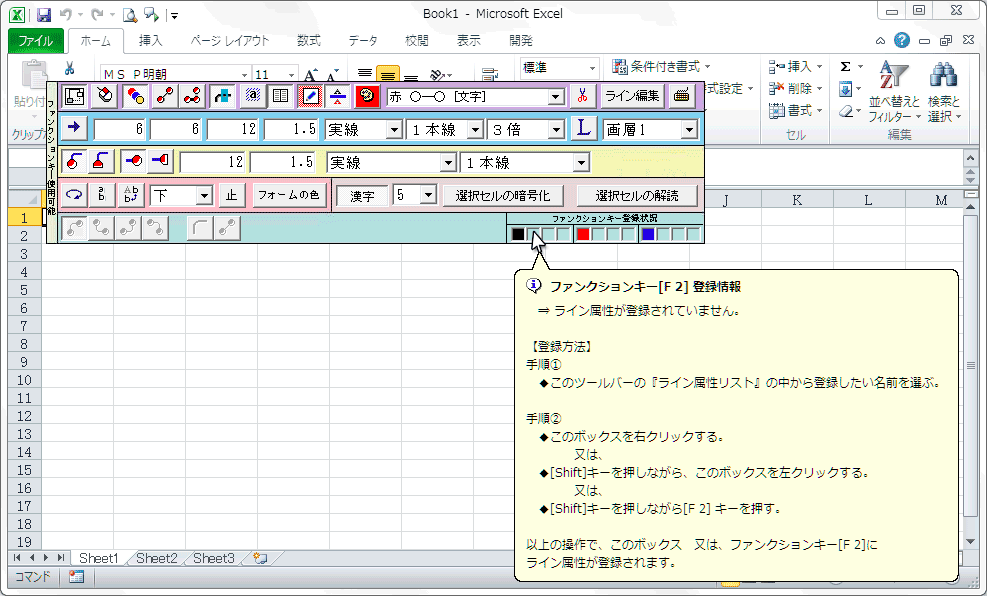
Task: Open the '1 本線' dropdown on the blue row
Action: 476,130
